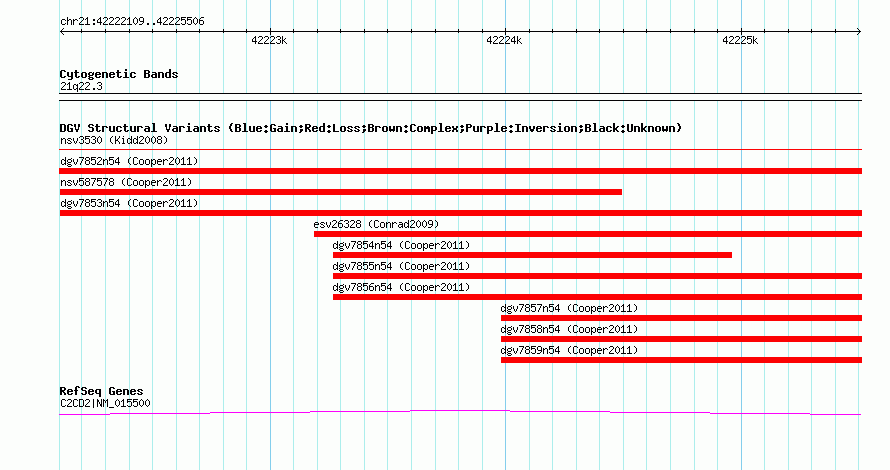Select the red bar for esv26328
This screenshot has width=890, height=470.
pos(587,234)
